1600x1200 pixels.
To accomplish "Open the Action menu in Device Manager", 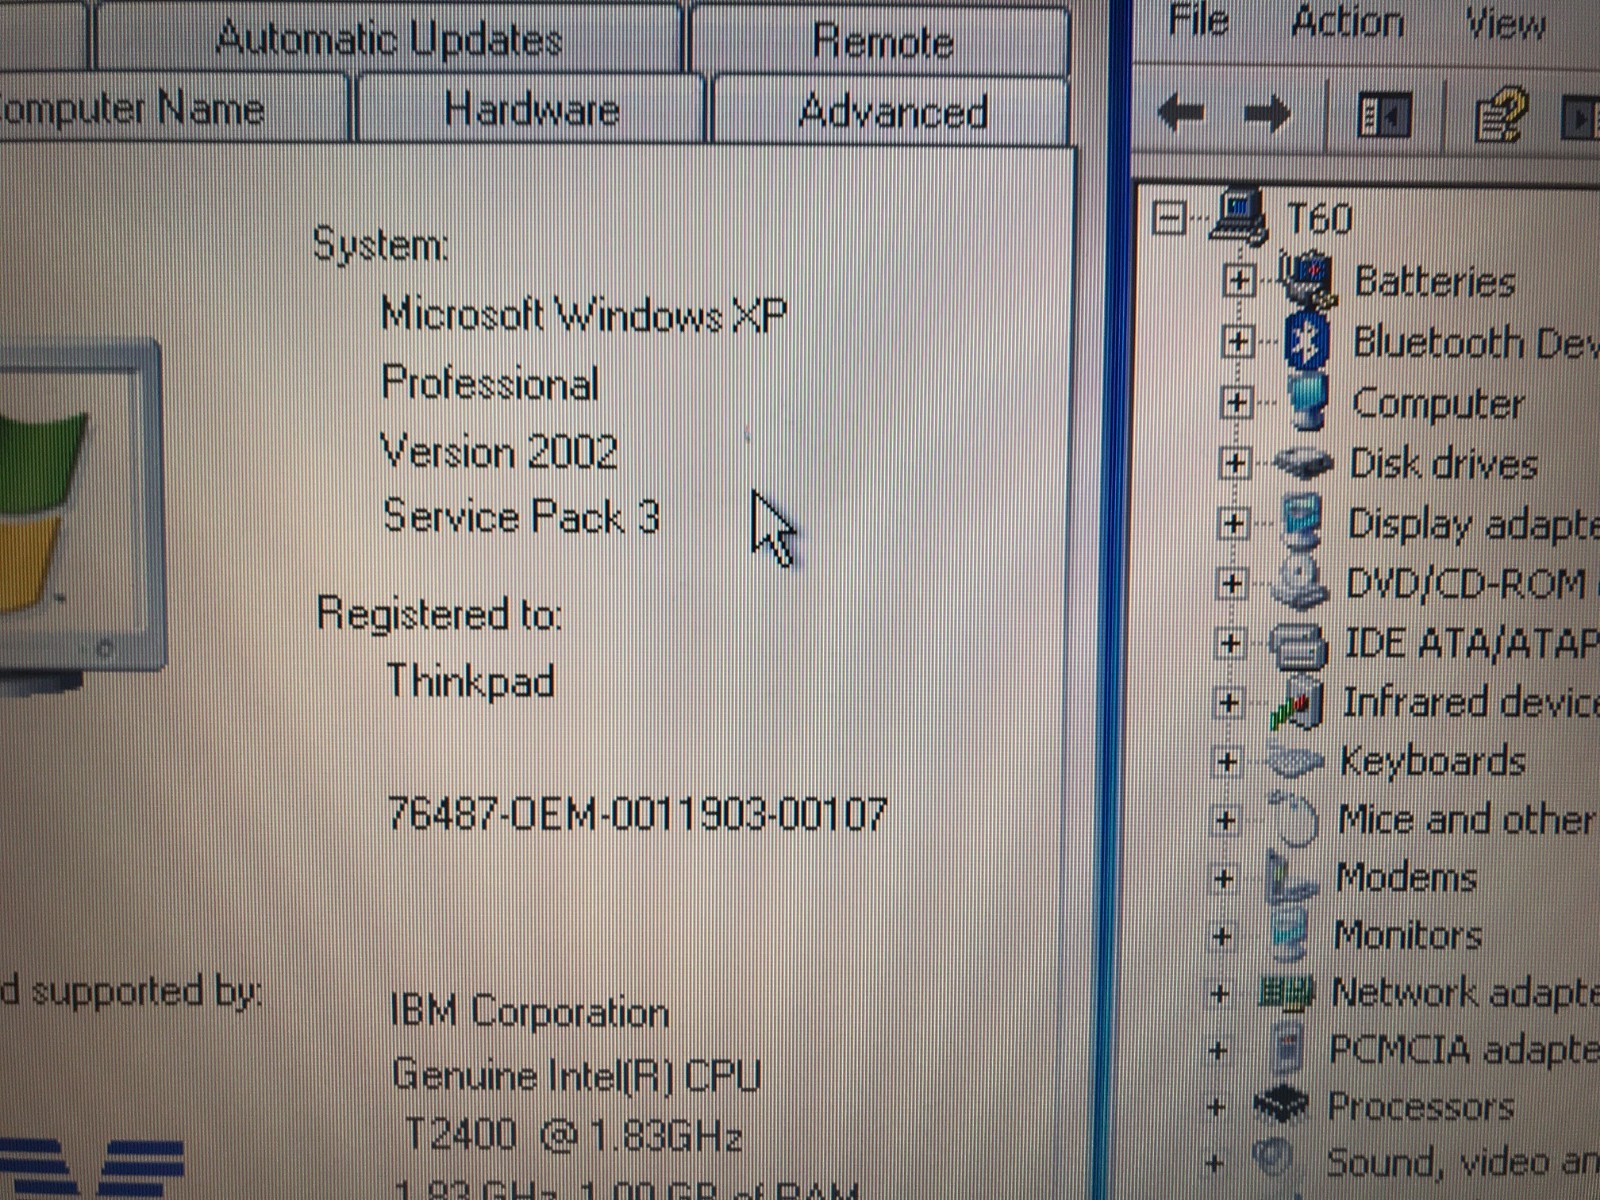I will point(1347,20).
